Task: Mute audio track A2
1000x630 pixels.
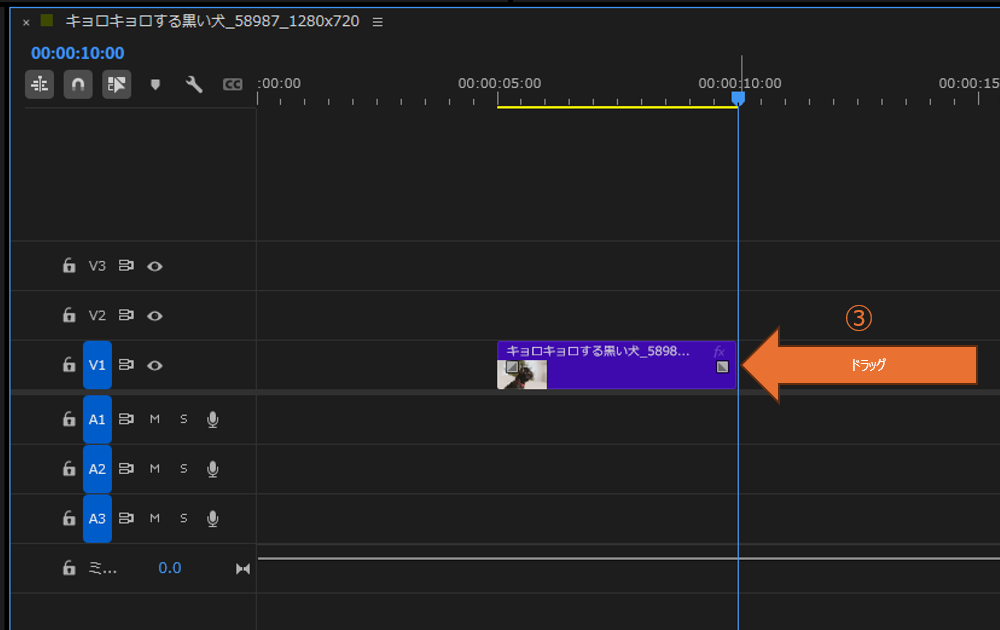Action: pyautogui.click(x=155, y=468)
